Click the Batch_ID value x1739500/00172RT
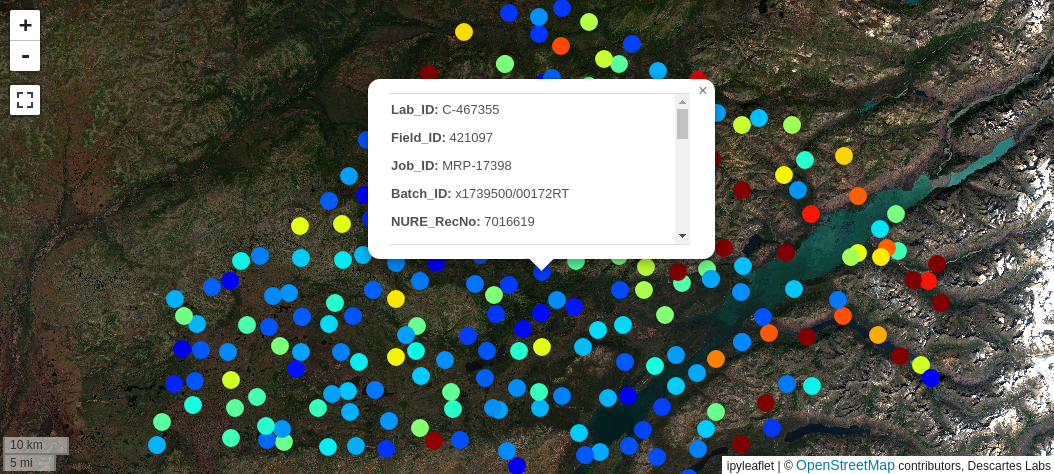The height and width of the screenshot is (474, 1054). click(511, 194)
